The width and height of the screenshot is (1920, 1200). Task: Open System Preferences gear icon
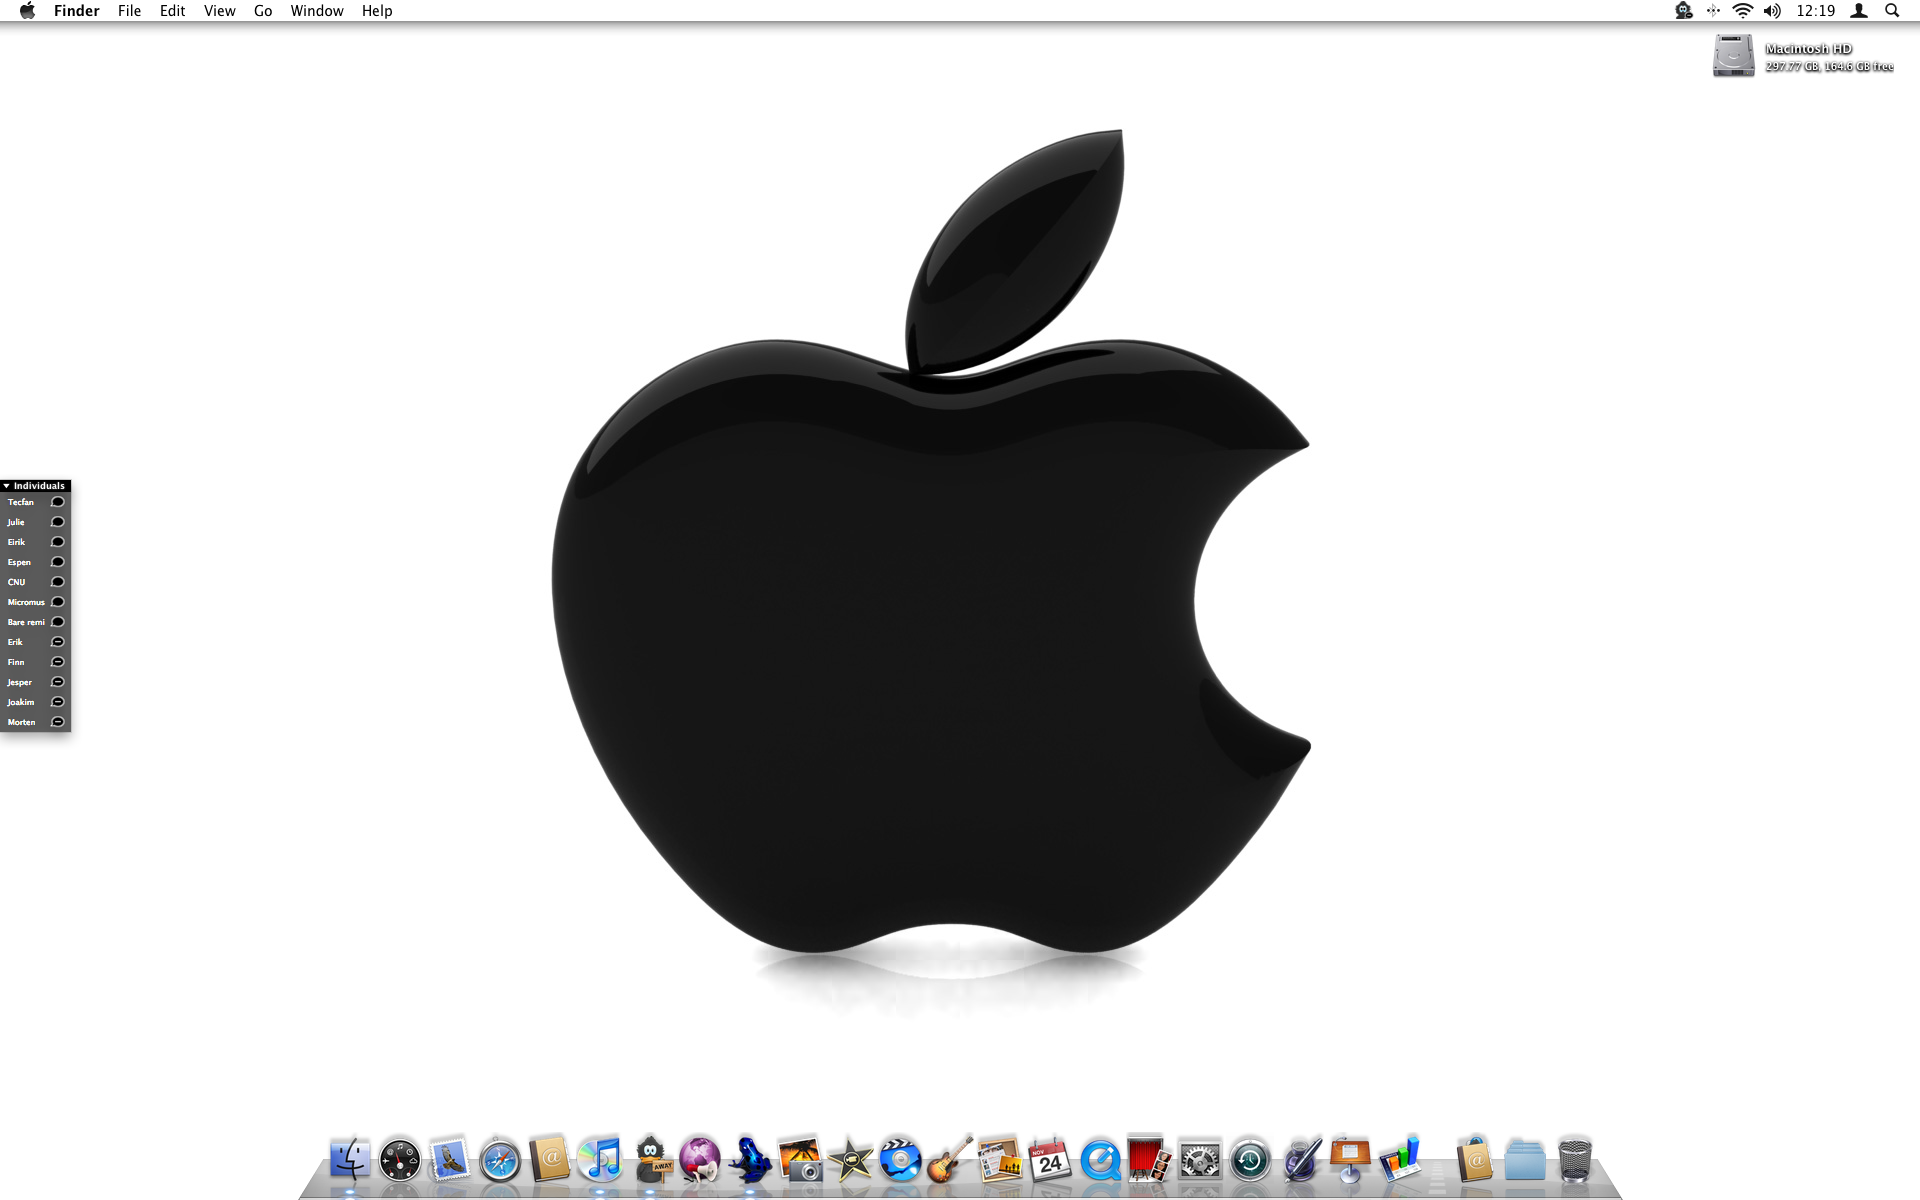(1200, 1161)
